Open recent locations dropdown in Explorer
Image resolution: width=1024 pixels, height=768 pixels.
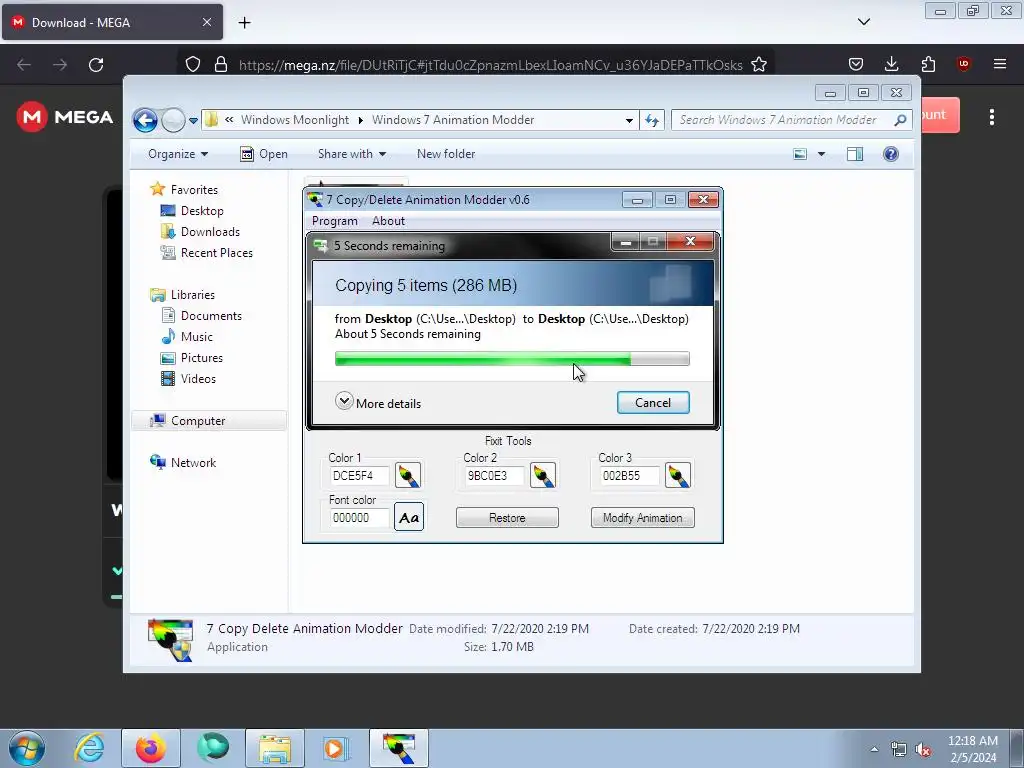(x=193, y=121)
